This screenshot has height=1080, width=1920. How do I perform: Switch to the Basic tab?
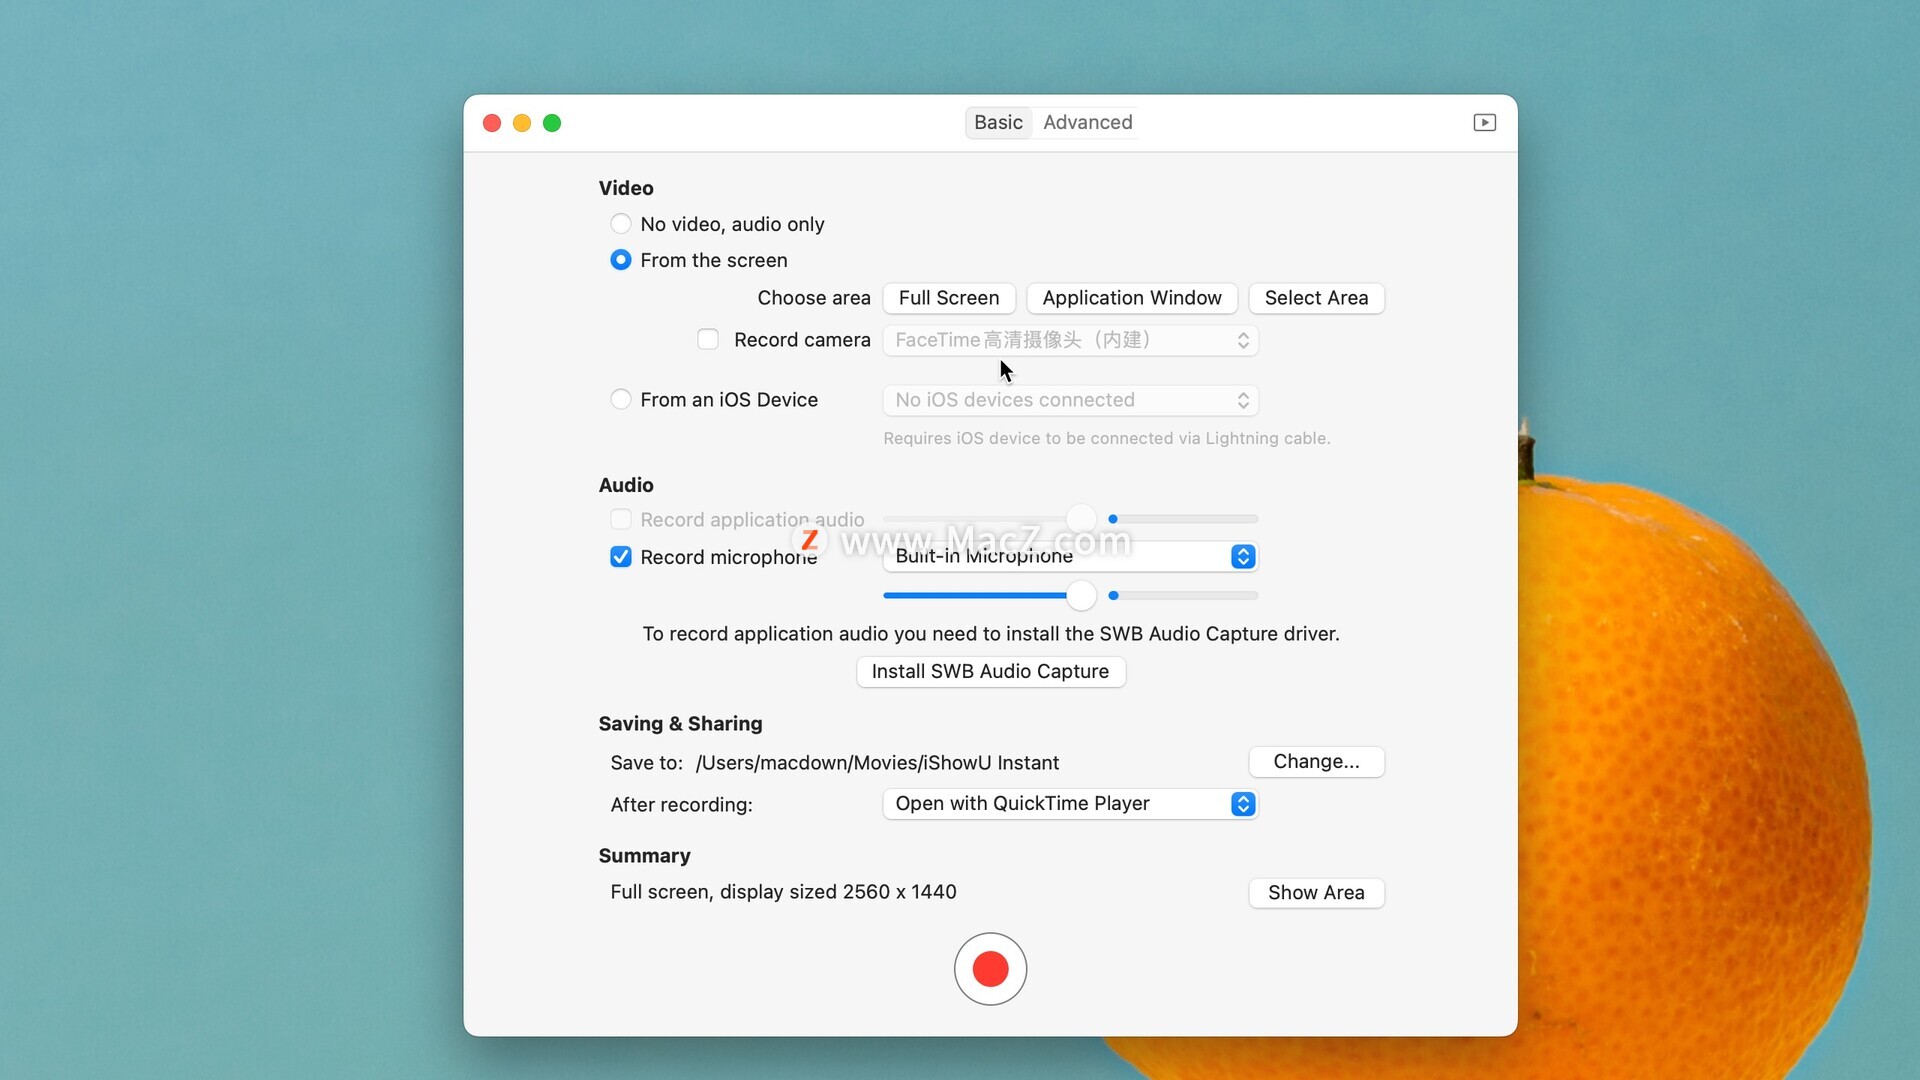pyautogui.click(x=998, y=122)
